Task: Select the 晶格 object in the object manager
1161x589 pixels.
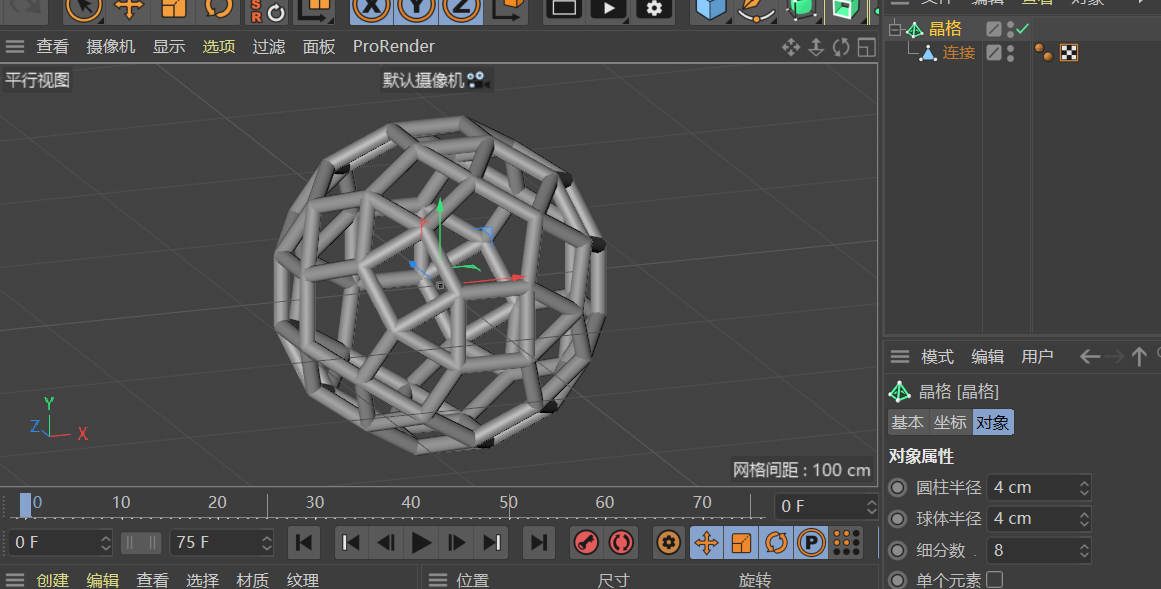Action: click(945, 29)
